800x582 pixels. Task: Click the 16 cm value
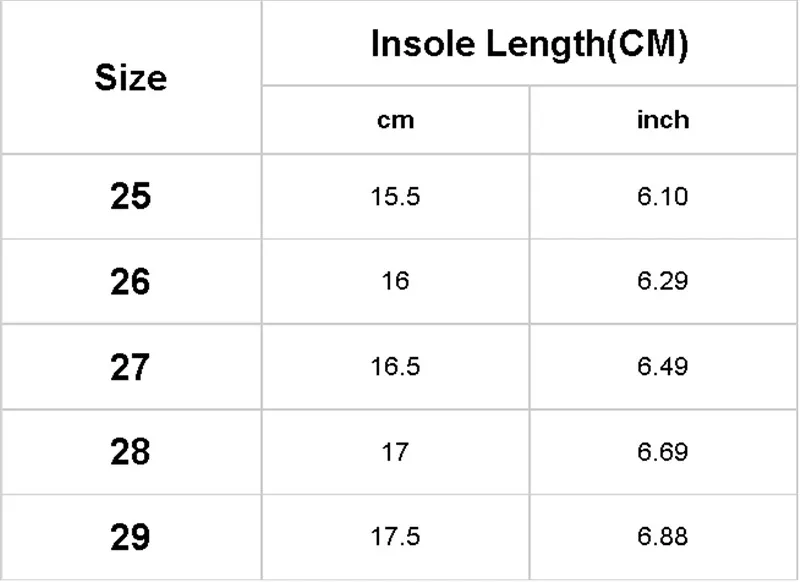pos(395,282)
